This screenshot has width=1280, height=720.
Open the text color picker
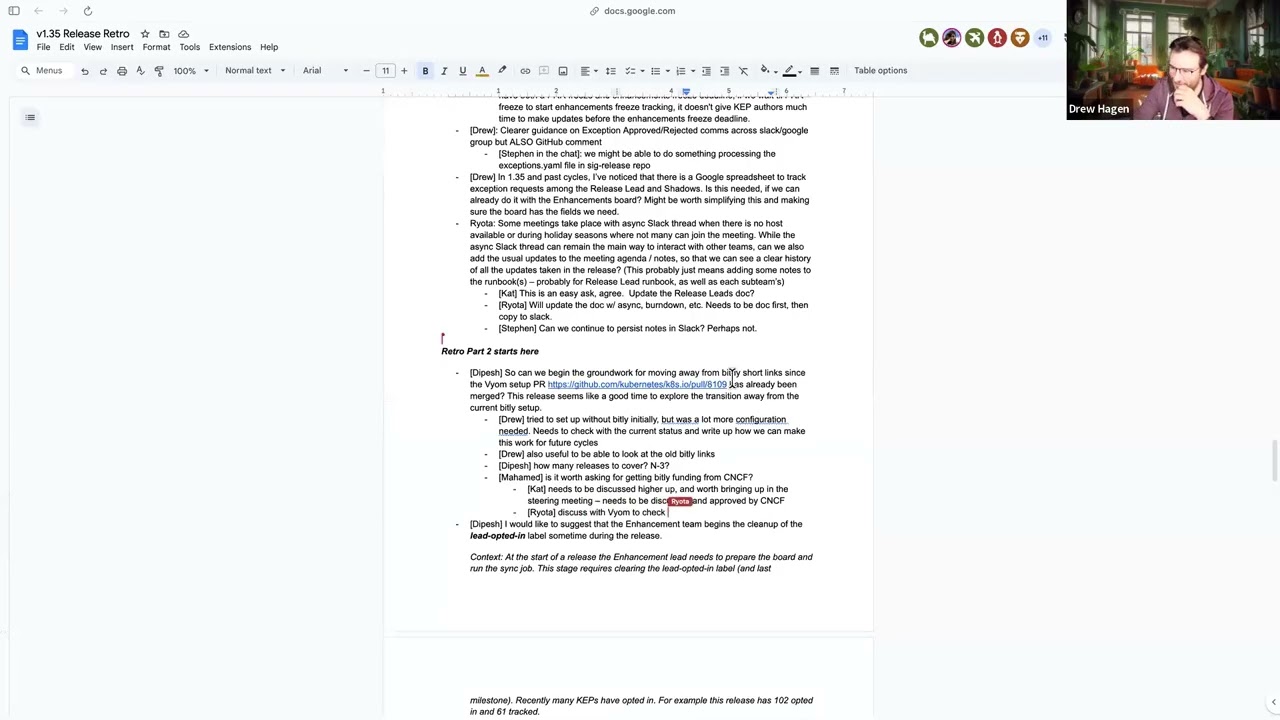click(x=482, y=71)
